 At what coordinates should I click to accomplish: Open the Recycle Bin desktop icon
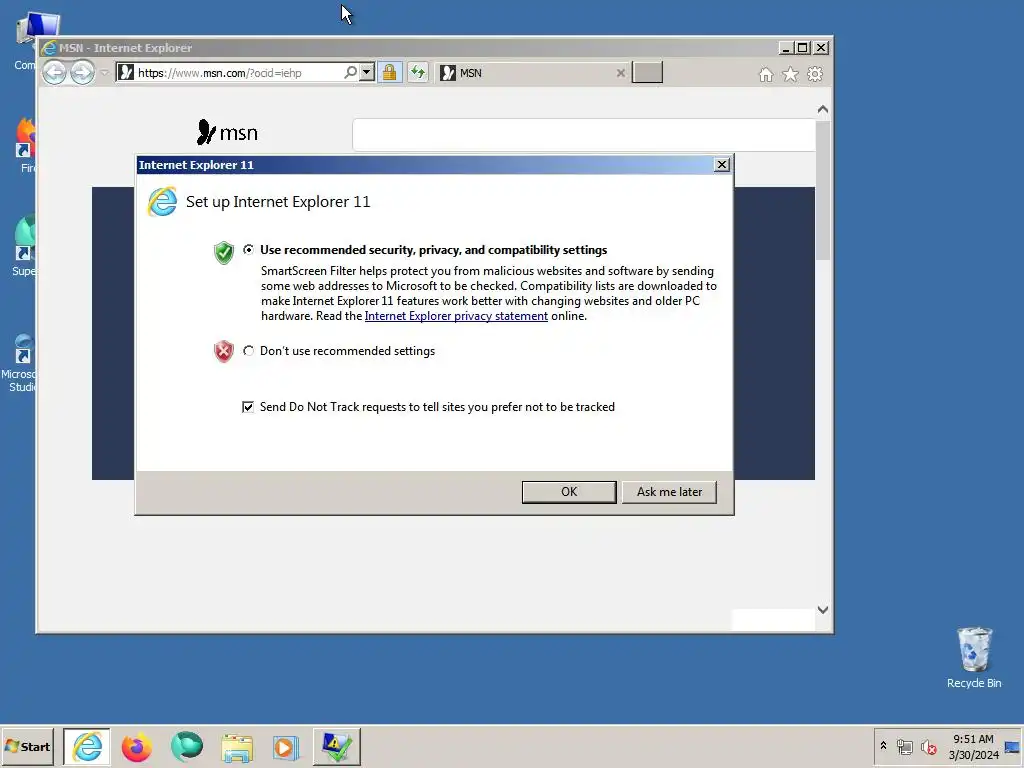point(974,658)
